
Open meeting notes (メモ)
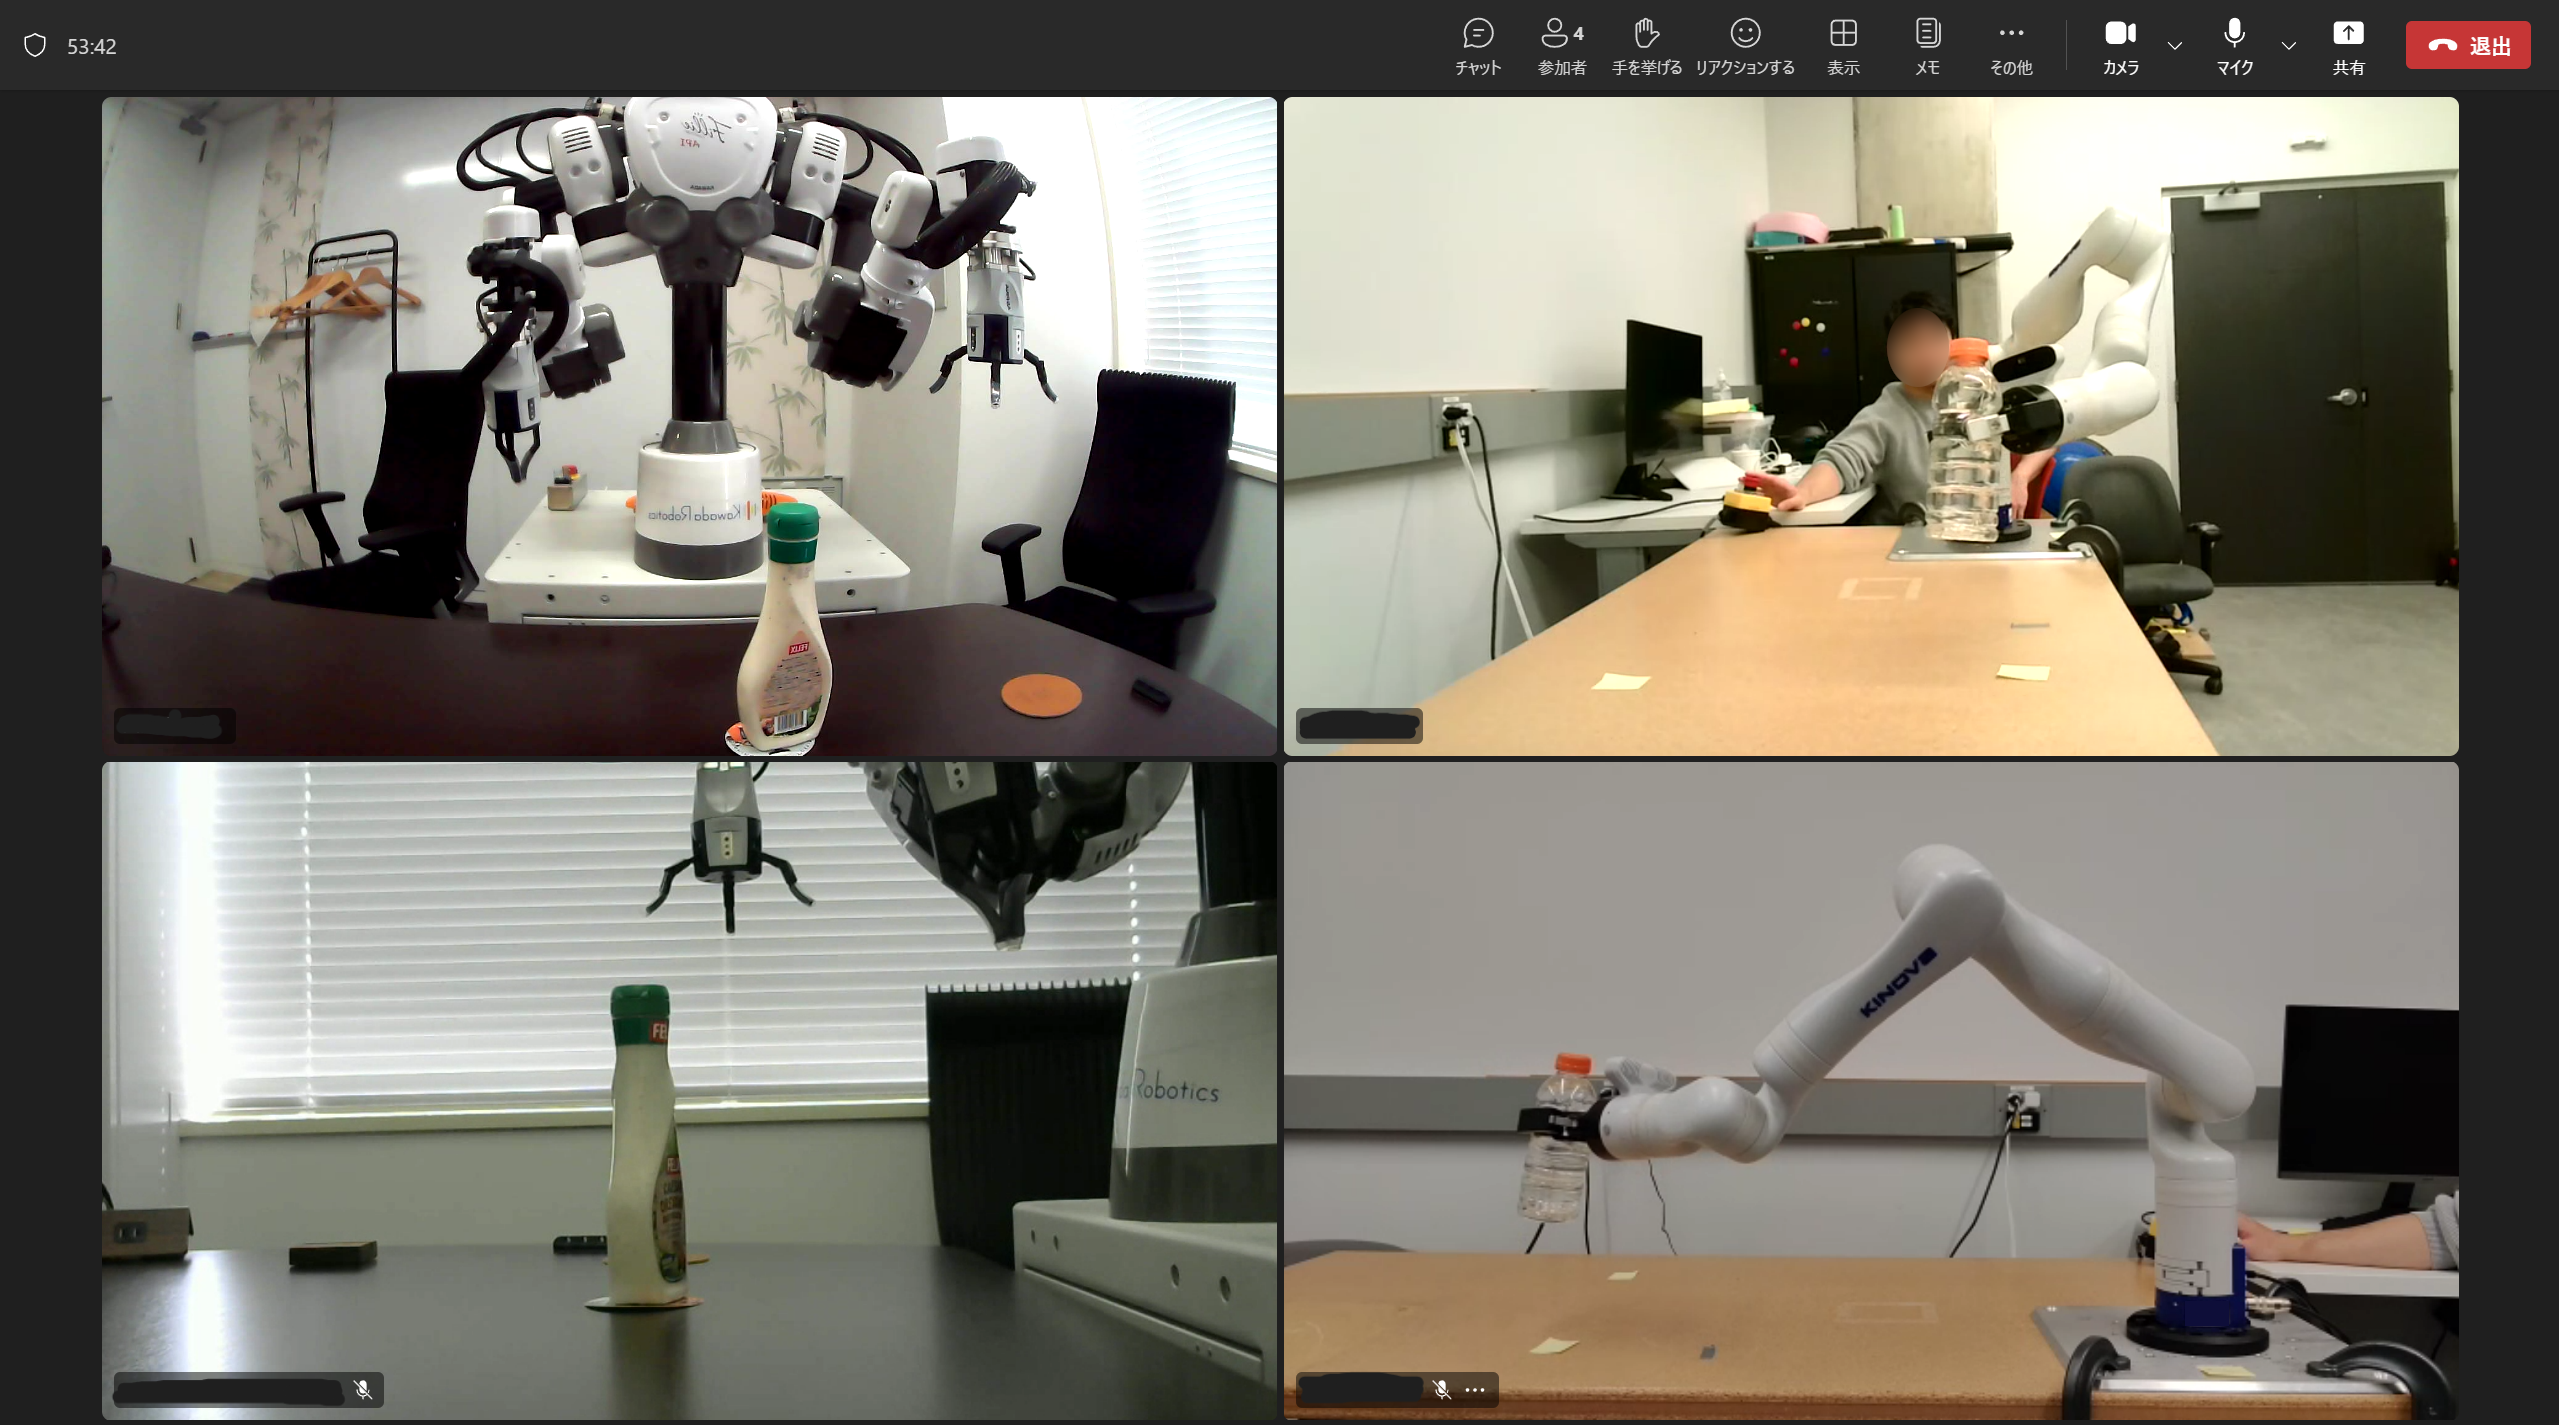point(1927,45)
